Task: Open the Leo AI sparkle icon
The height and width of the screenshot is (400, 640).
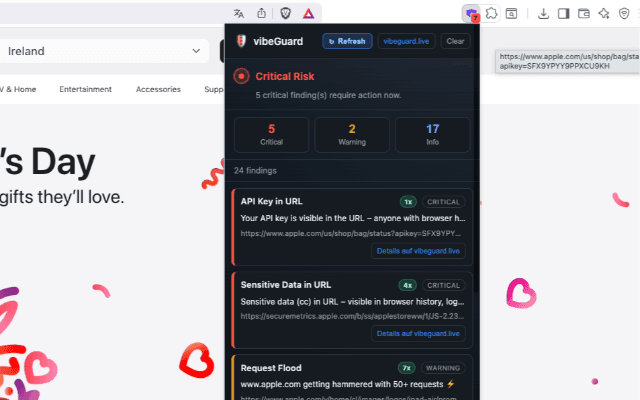Action: (x=604, y=14)
